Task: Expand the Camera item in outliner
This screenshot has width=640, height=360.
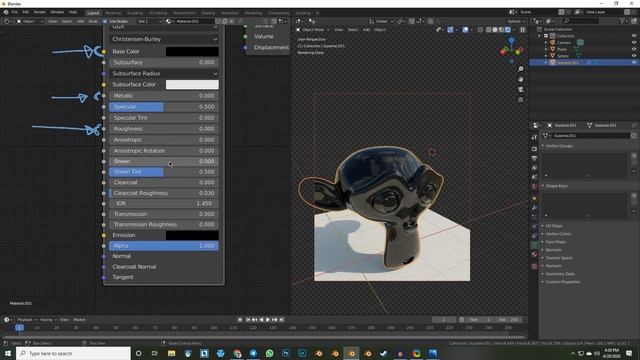Action: (546, 42)
